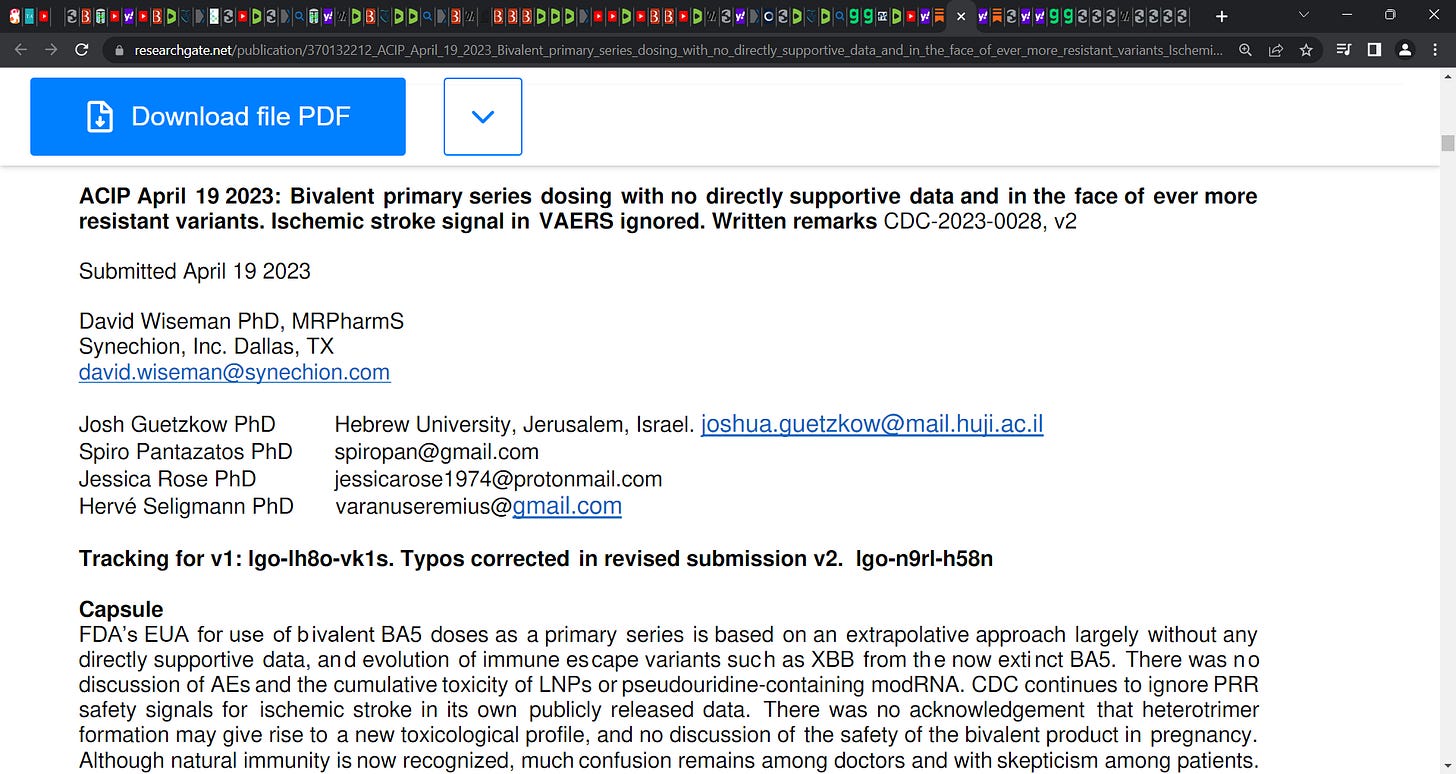Image resolution: width=1456 pixels, height=774 pixels.
Task: Click the browser forward arrow
Action: click(51, 49)
